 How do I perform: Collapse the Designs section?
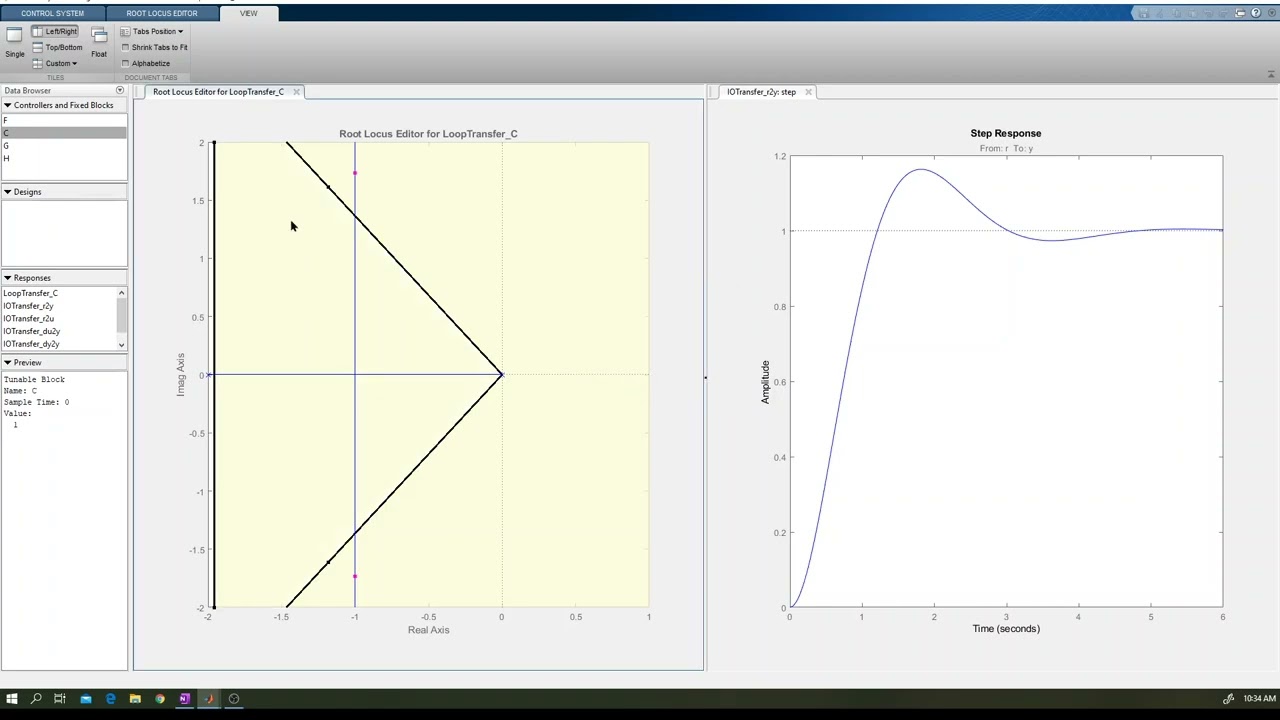(x=7, y=192)
